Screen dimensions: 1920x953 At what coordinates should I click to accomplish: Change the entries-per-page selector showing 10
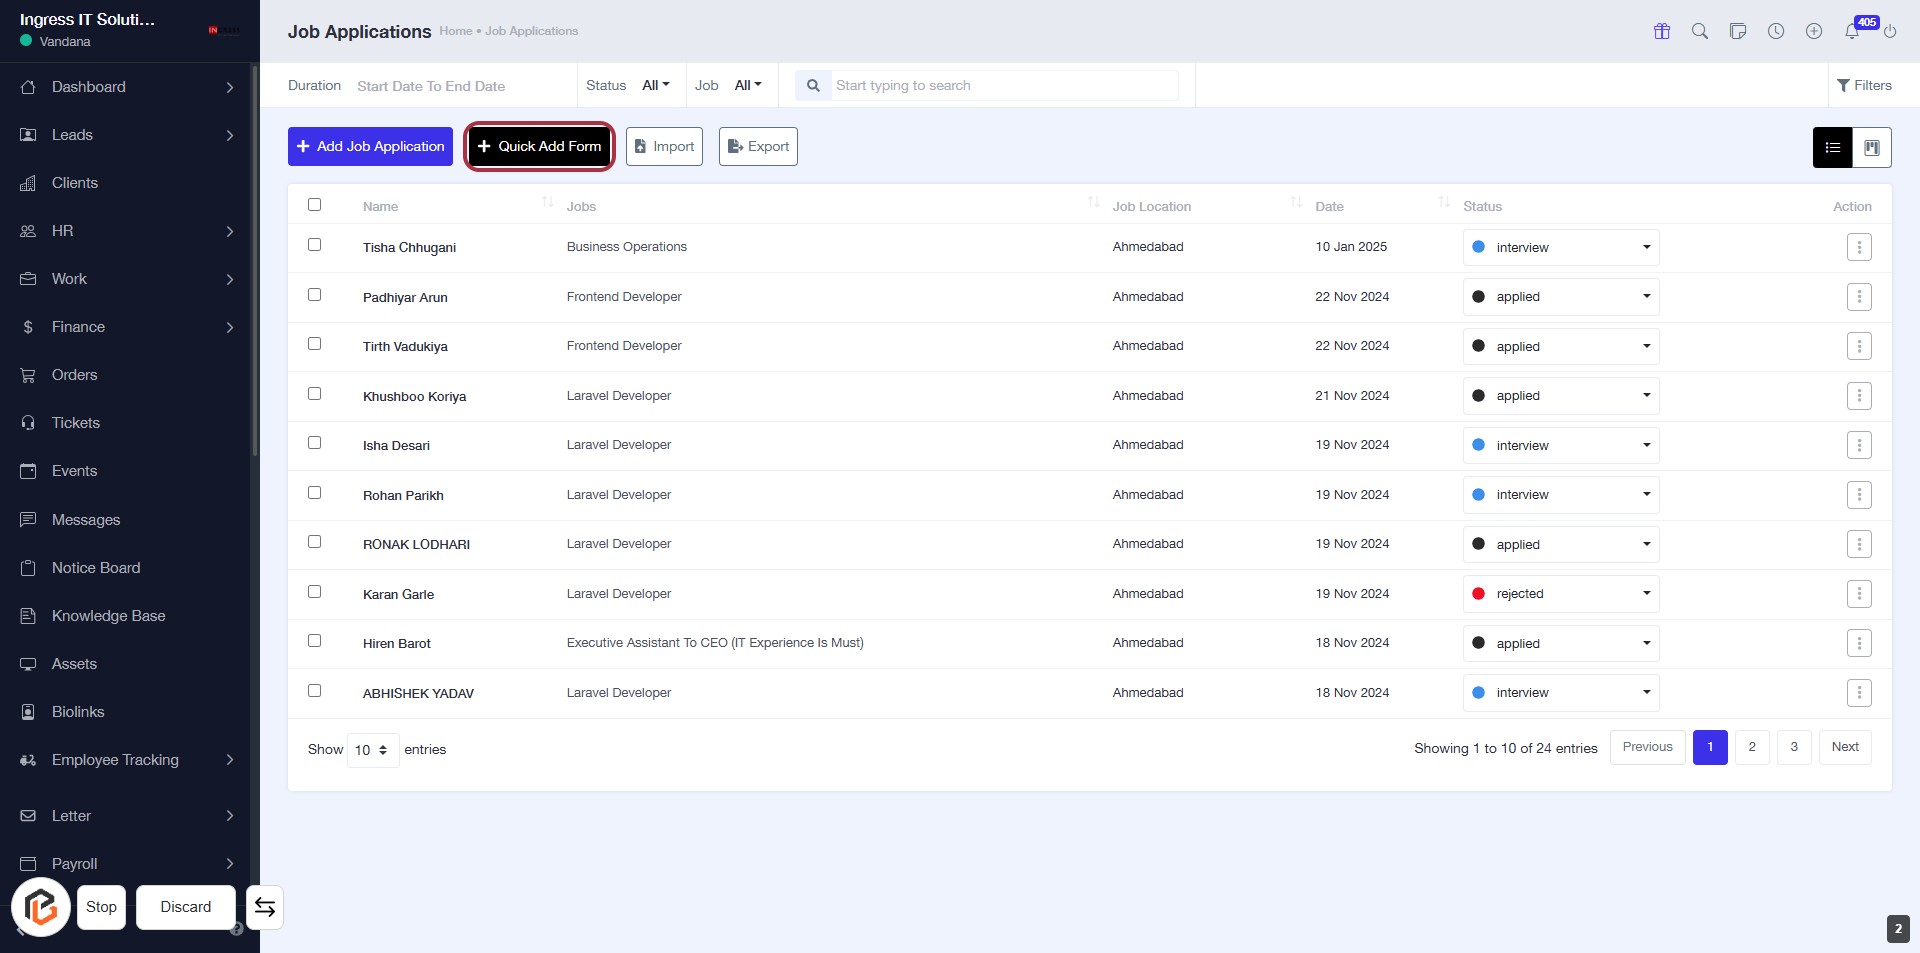[372, 750]
